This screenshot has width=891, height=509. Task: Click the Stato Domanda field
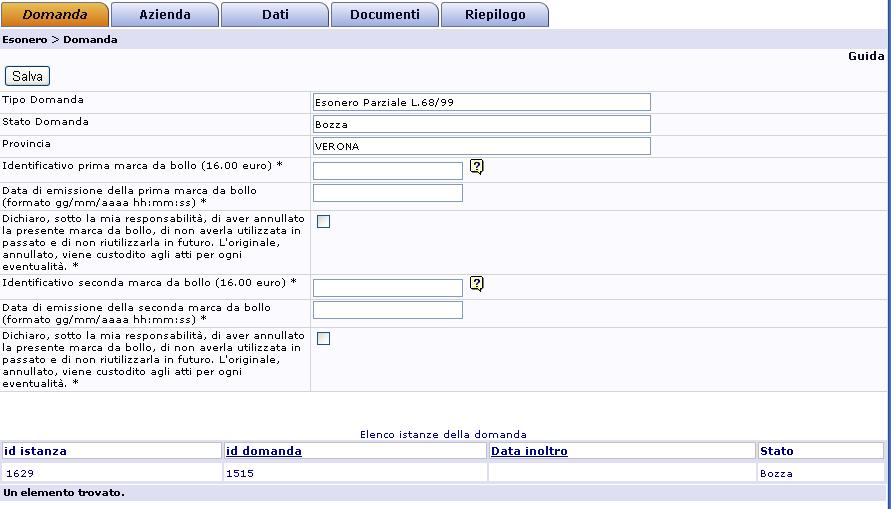click(481, 124)
